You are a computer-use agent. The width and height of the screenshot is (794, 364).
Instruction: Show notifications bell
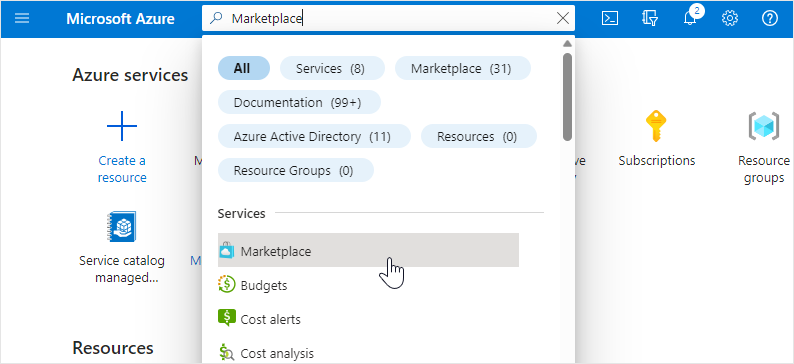click(x=690, y=19)
